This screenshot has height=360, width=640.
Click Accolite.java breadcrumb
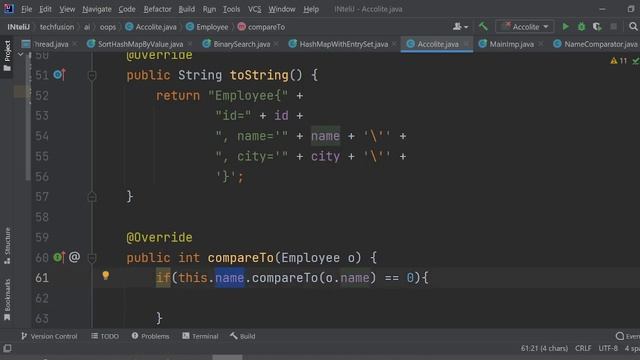(151, 27)
